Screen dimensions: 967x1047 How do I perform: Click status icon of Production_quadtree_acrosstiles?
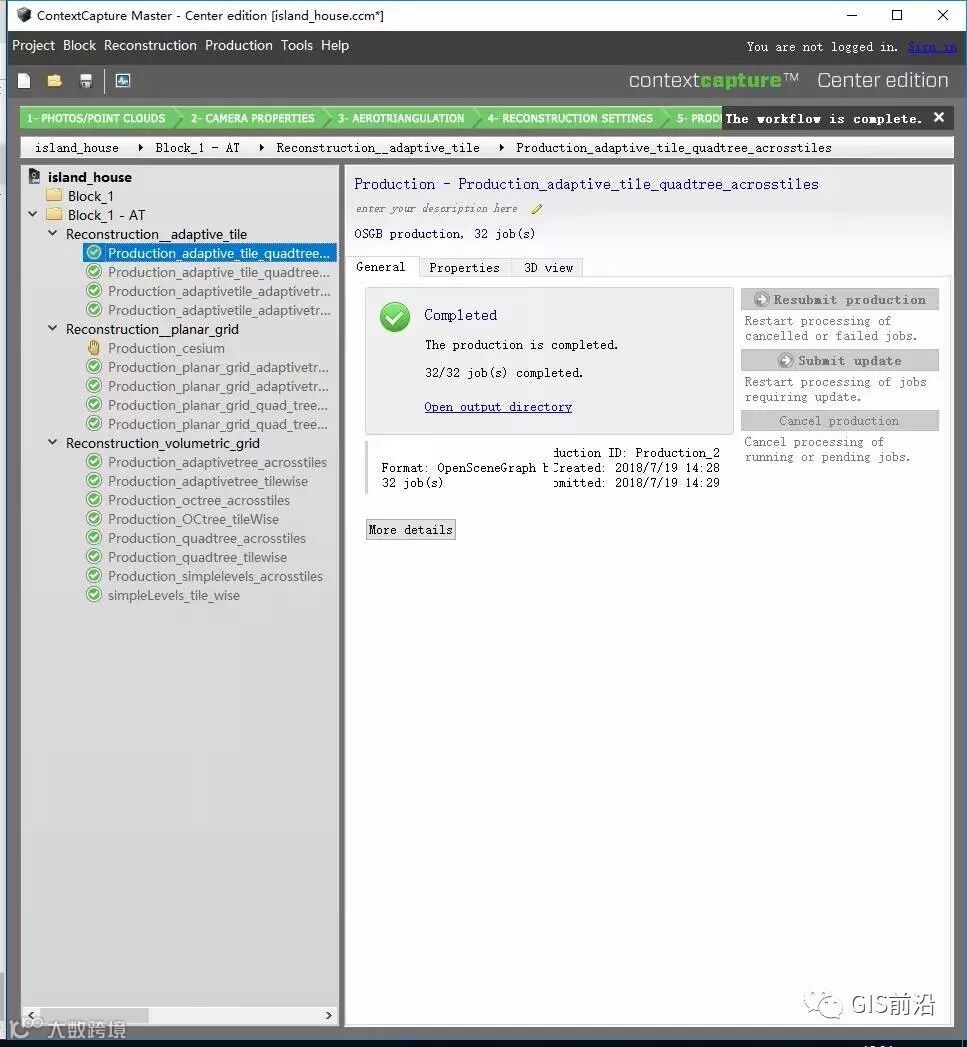tap(94, 538)
